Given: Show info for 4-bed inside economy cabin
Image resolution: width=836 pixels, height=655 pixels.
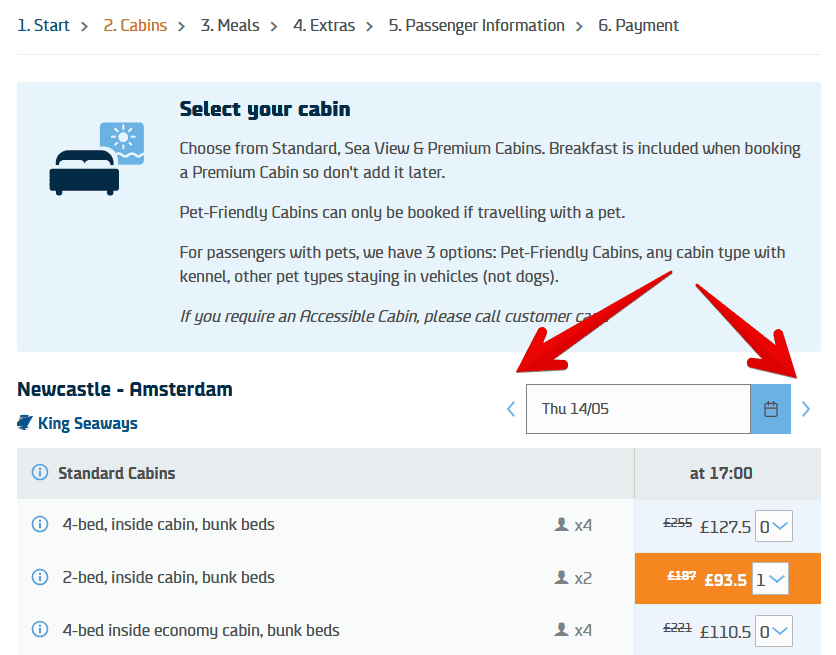Looking at the screenshot, I should click(40, 630).
